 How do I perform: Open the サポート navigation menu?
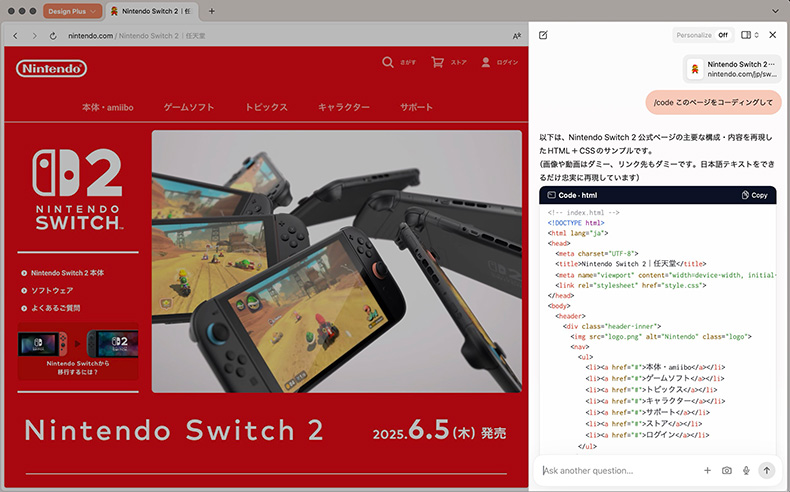point(416,107)
